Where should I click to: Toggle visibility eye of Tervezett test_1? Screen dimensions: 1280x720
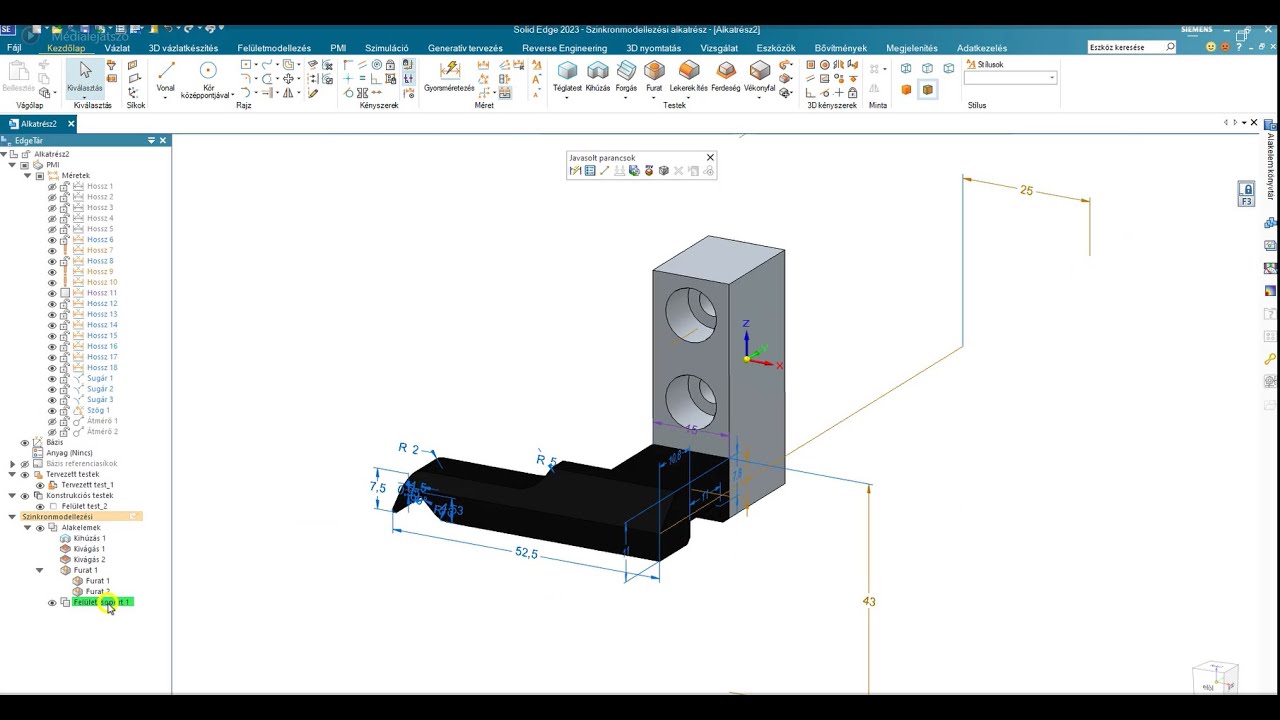(40, 485)
